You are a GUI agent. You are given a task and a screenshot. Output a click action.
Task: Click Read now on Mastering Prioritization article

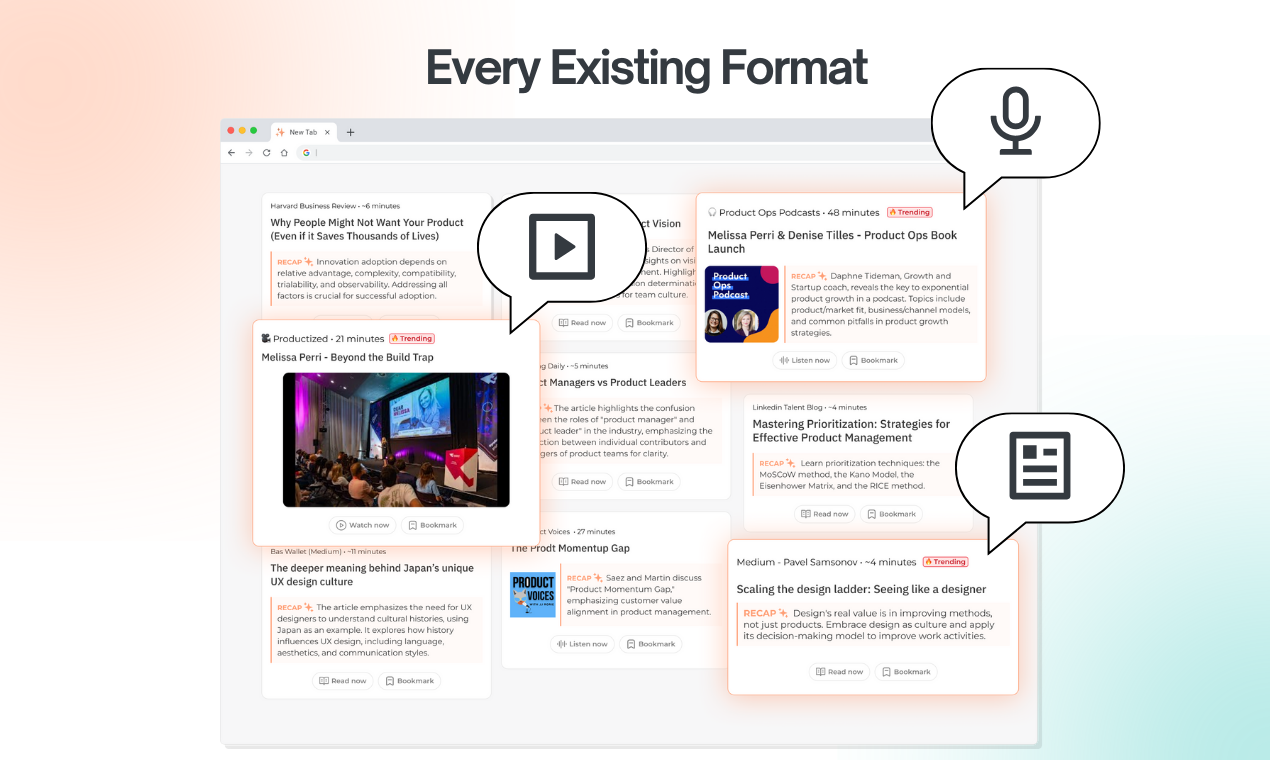825,514
